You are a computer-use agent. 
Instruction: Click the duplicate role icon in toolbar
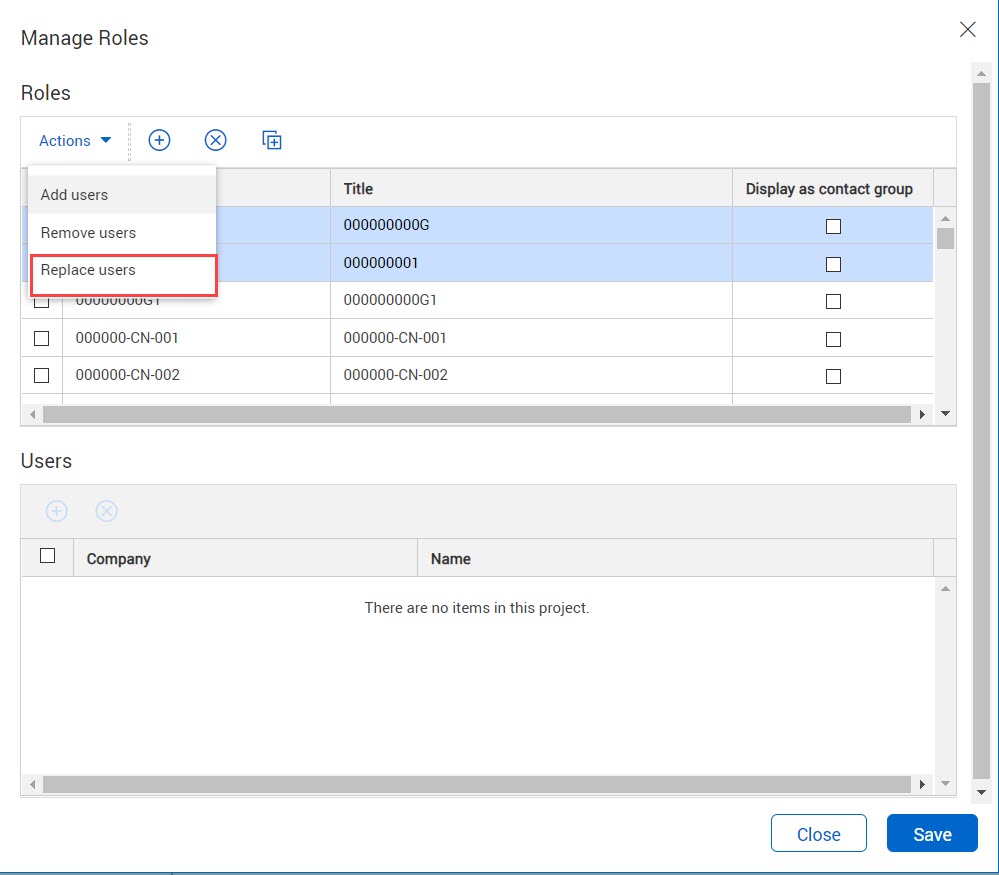(x=272, y=141)
